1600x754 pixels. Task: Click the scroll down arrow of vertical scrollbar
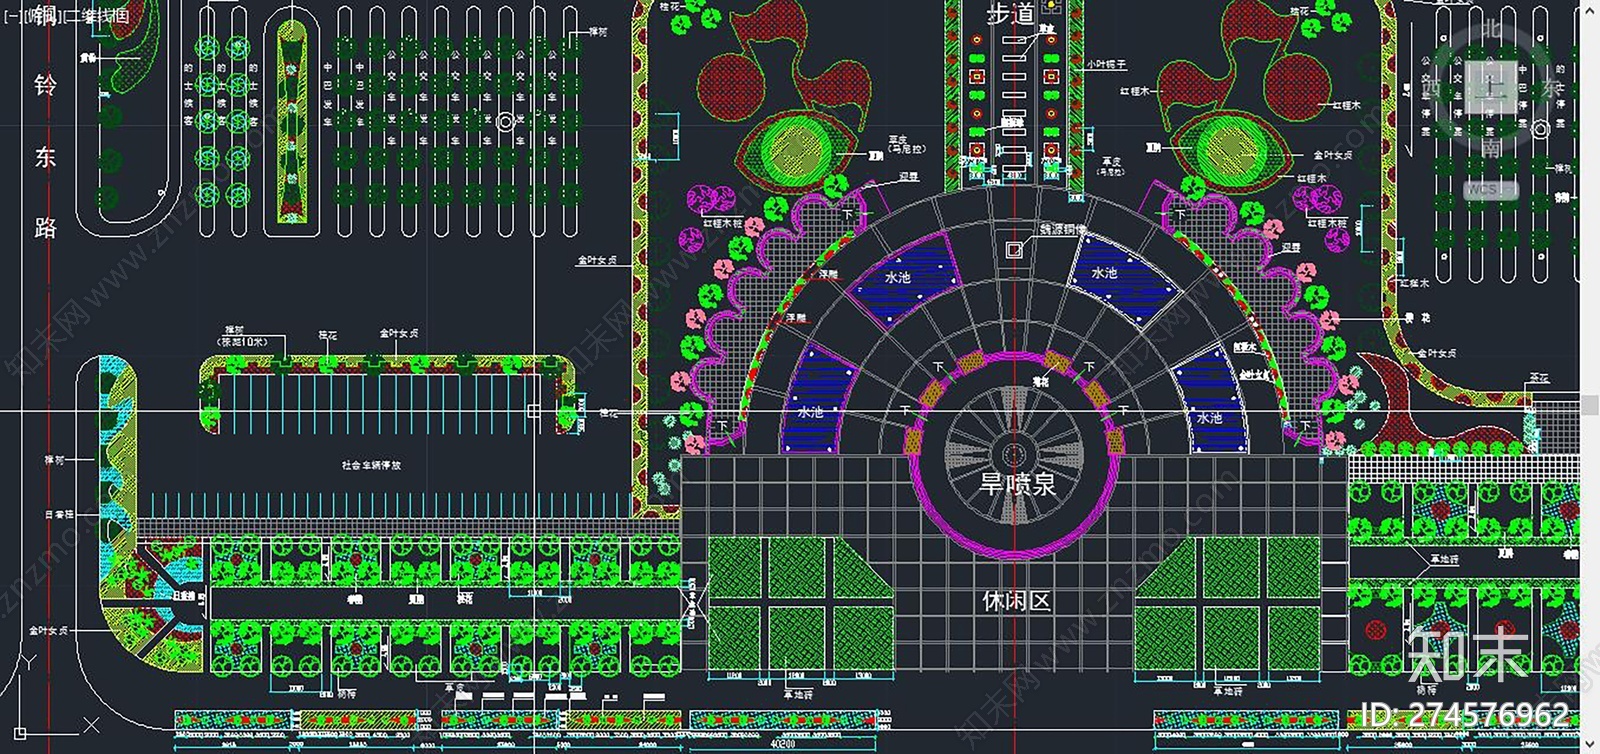coord(1590,745)
